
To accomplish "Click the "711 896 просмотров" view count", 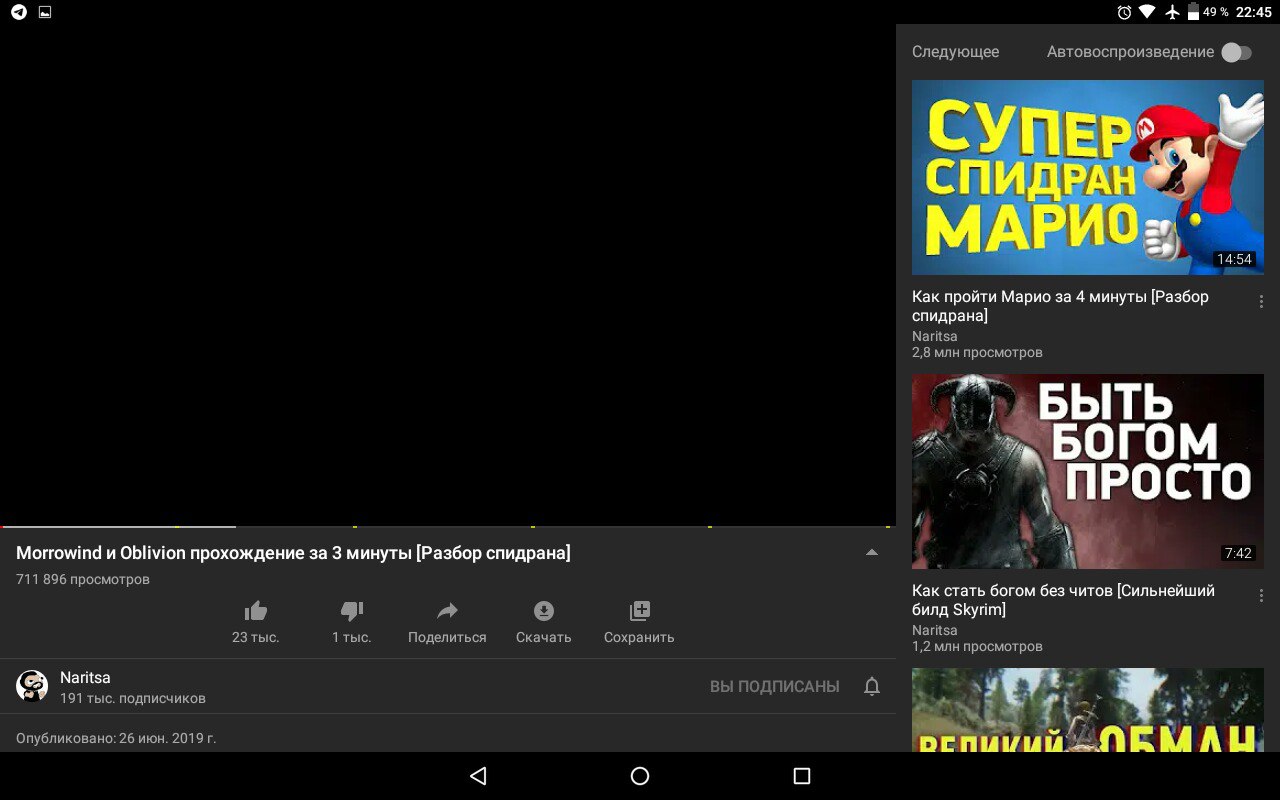I will coord(83,579).
